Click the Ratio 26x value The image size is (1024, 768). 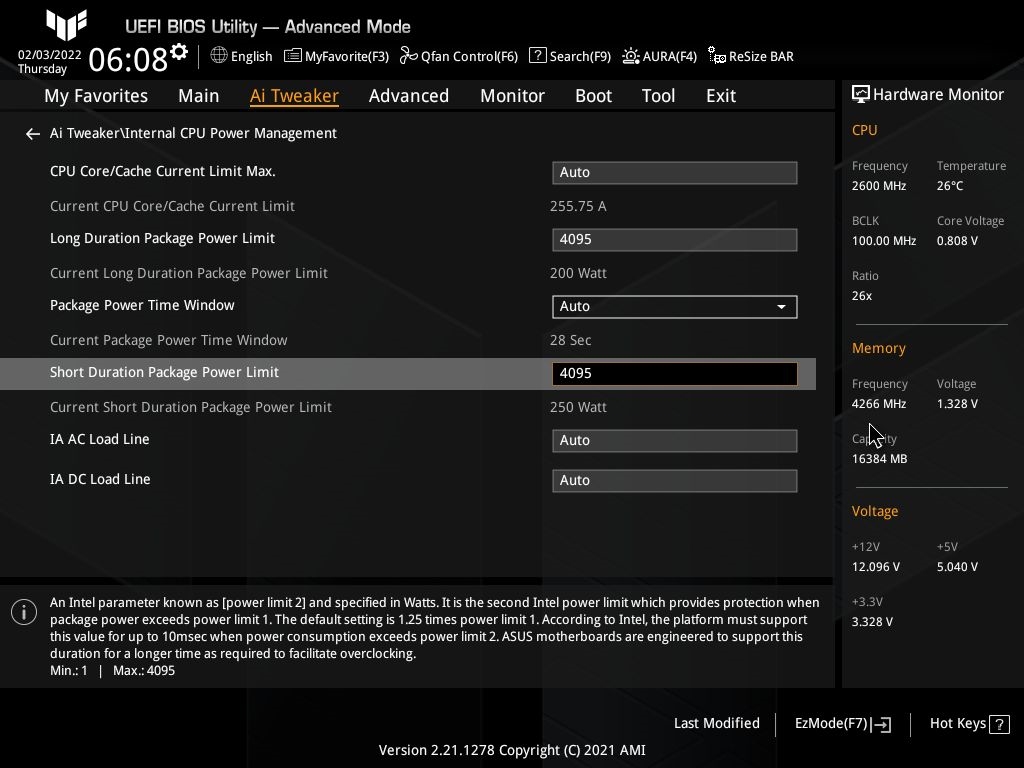[861, 296]
